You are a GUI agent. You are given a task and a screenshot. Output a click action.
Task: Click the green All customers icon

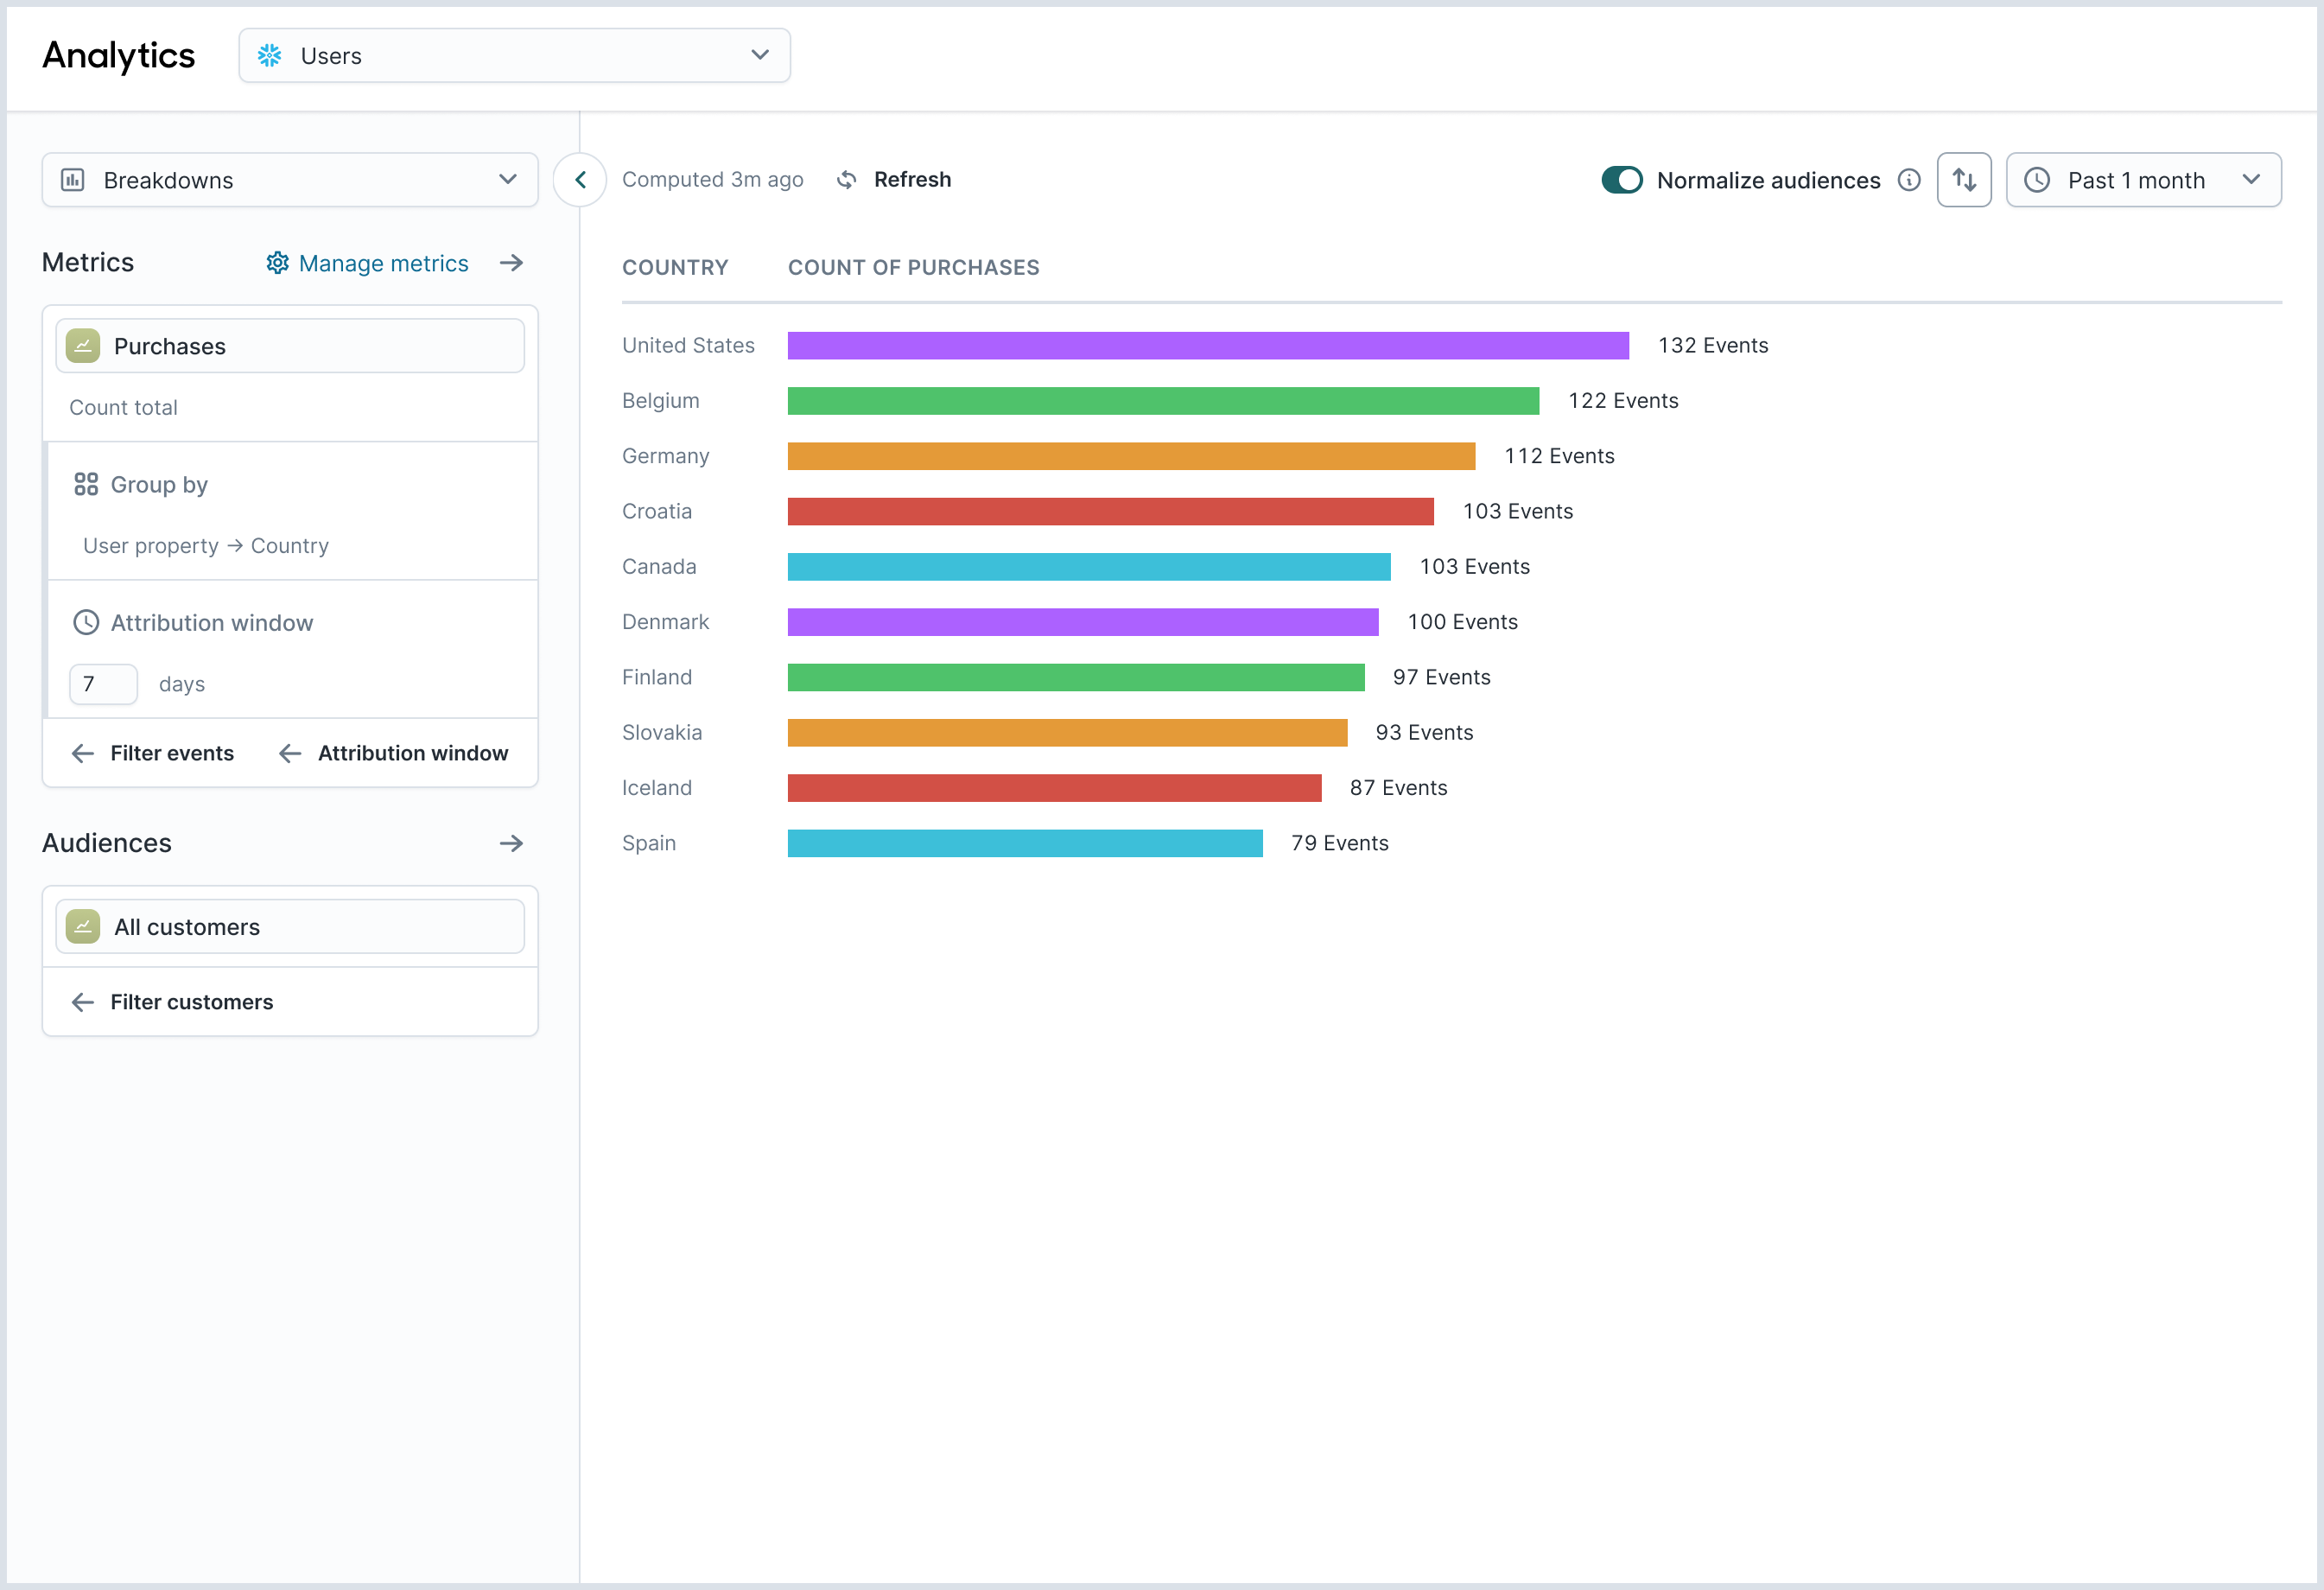pyautogui.click(x=83, y=926)
